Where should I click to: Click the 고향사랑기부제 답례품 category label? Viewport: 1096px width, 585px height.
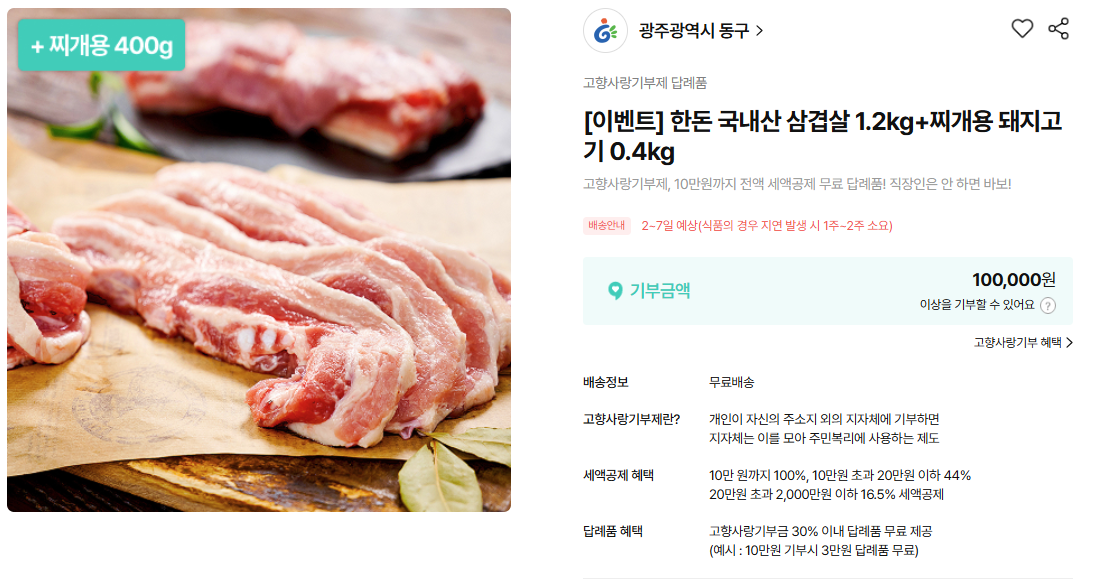click(x=645, y=83)
